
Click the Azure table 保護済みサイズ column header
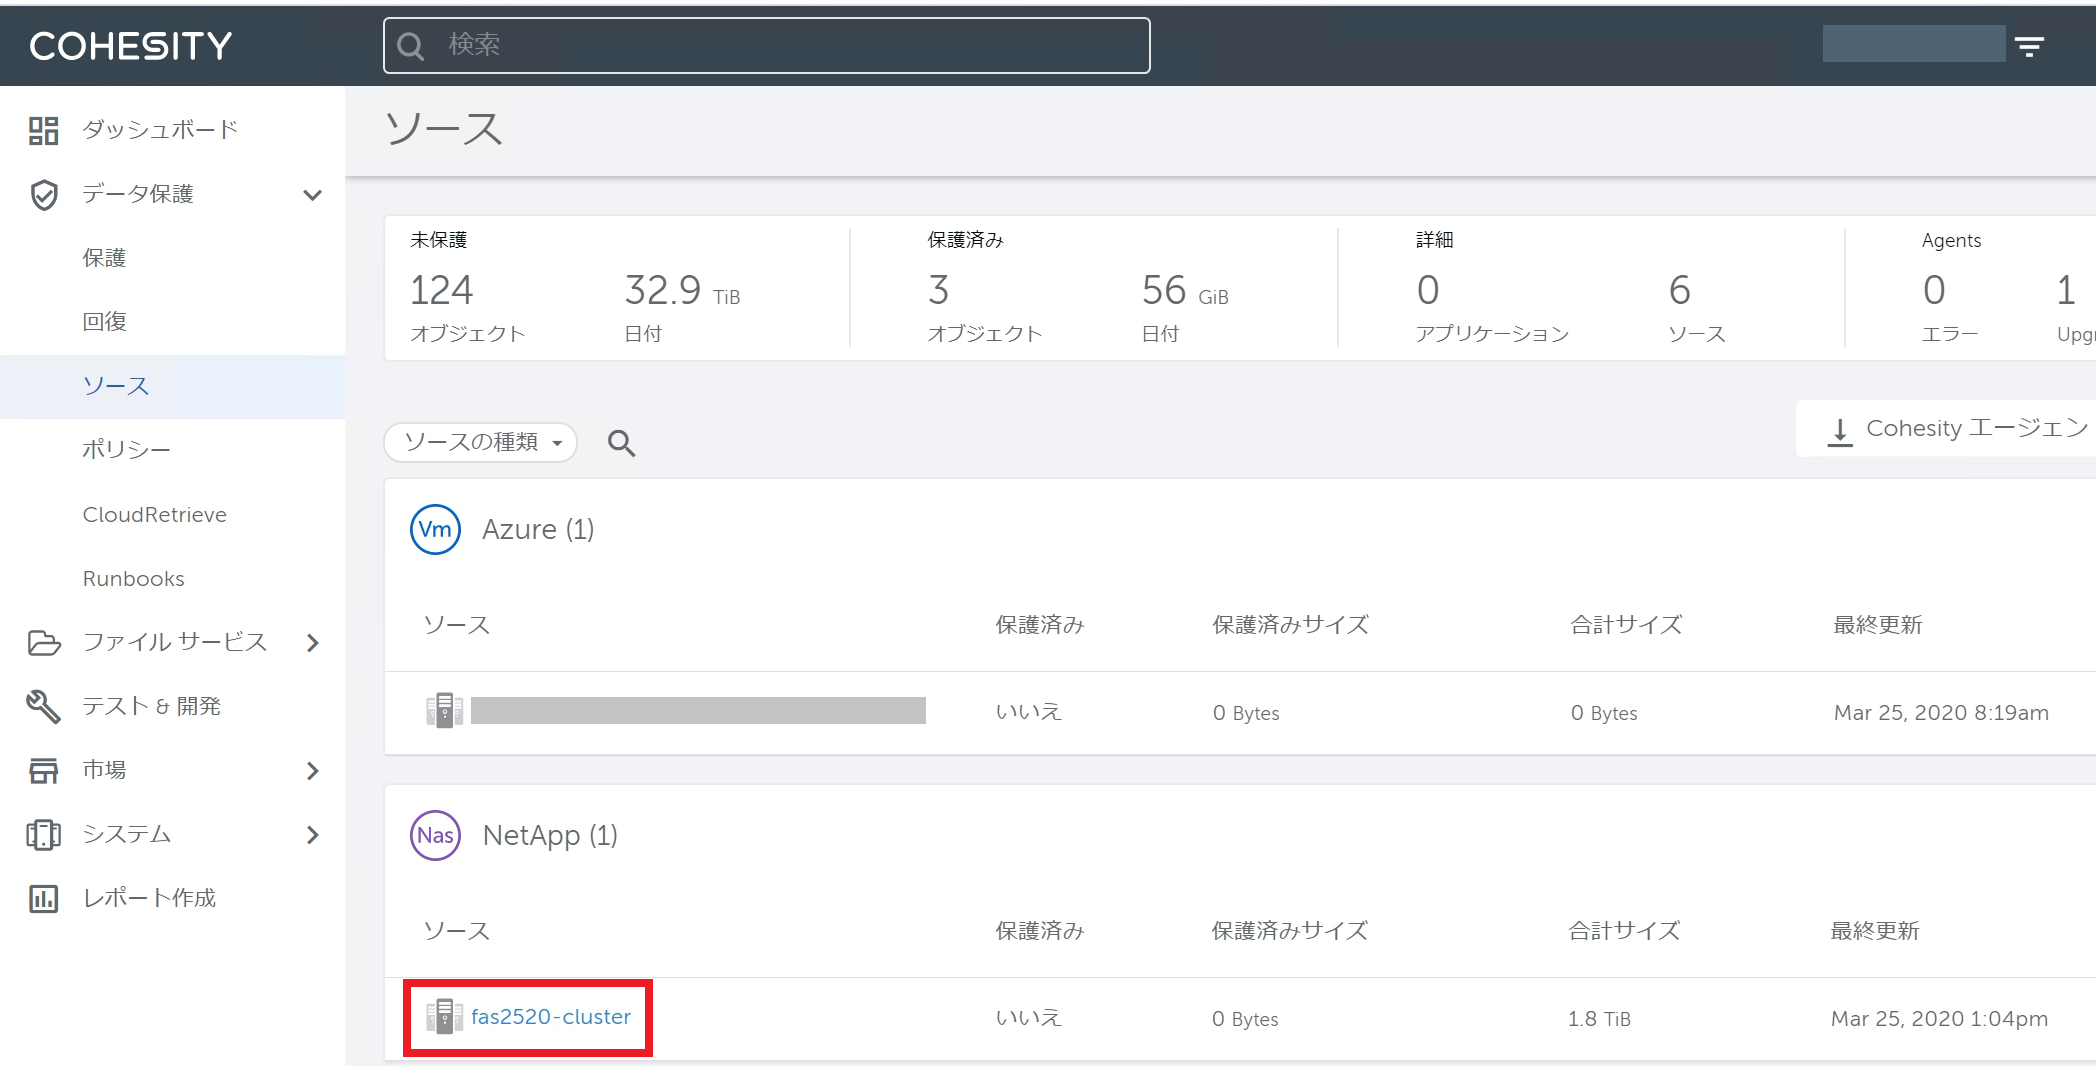coord(1291,625)
